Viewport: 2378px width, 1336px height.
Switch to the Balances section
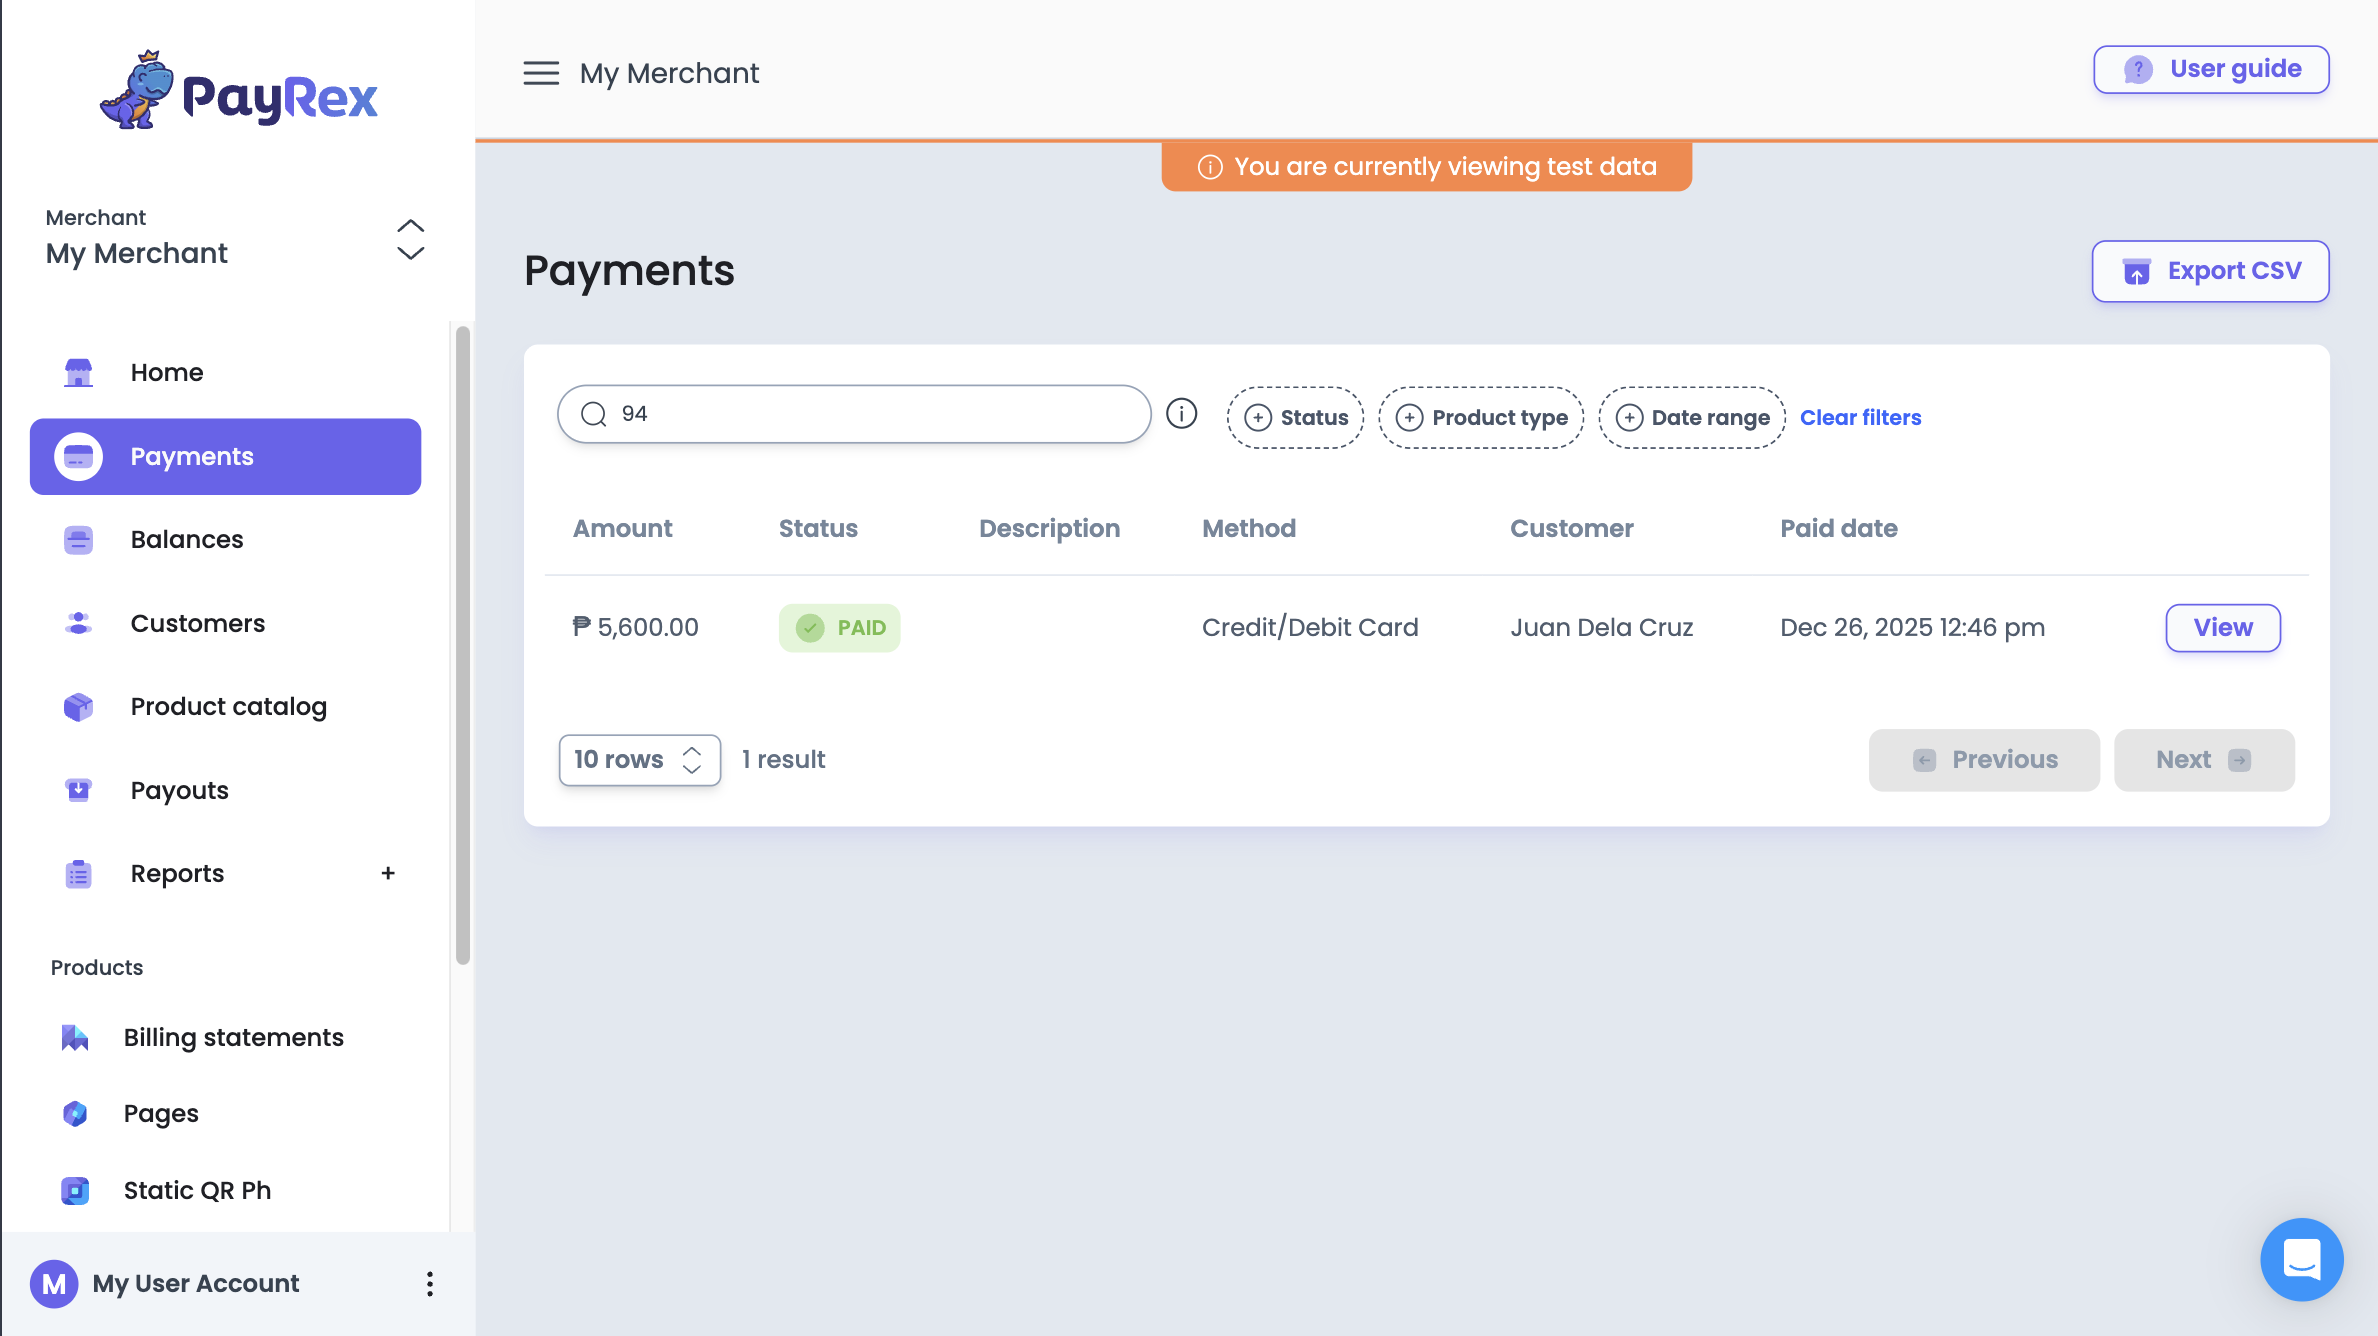tap(186, 539)
